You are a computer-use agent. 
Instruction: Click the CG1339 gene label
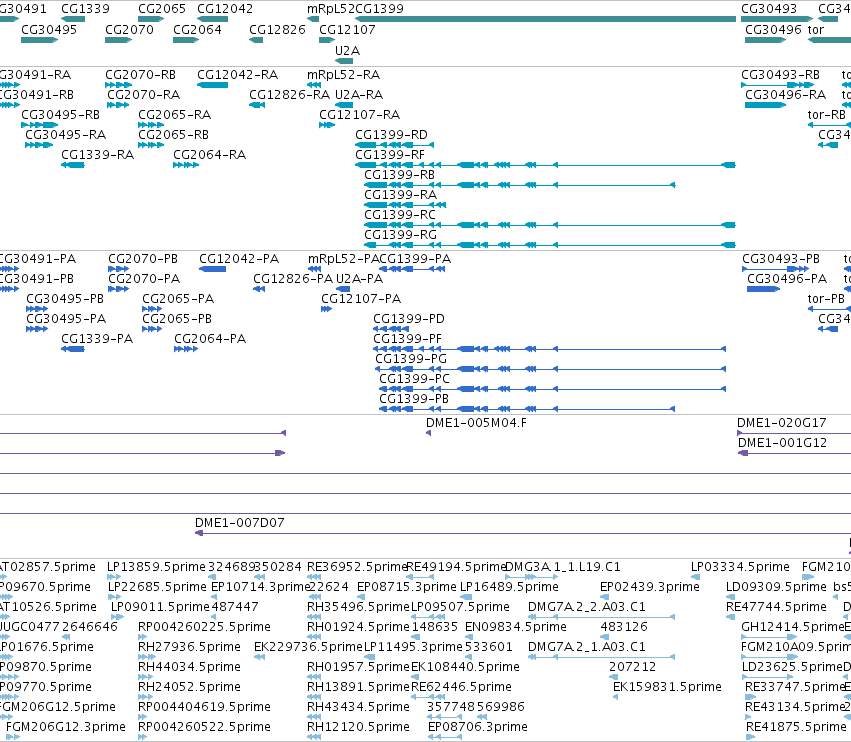point(85,9)
